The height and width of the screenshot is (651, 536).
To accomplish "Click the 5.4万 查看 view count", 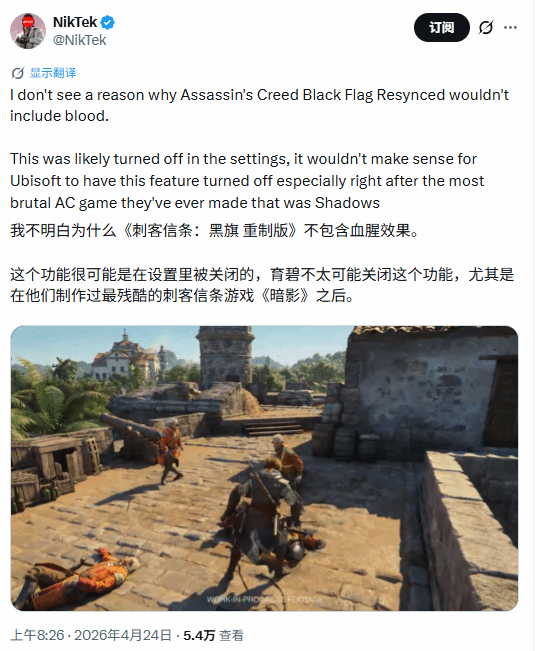I will click(x=213, y=635).
